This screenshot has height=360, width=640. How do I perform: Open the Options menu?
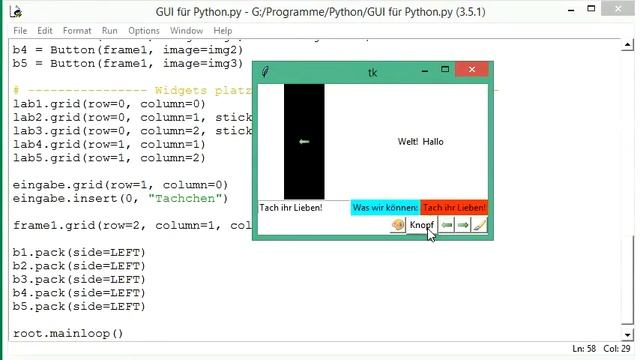coord(144,31)
